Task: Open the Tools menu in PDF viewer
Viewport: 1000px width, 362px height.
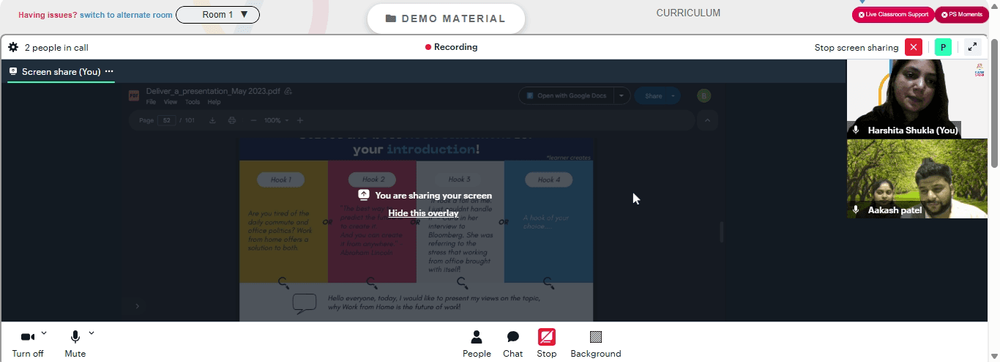Action: click(193, 102)
